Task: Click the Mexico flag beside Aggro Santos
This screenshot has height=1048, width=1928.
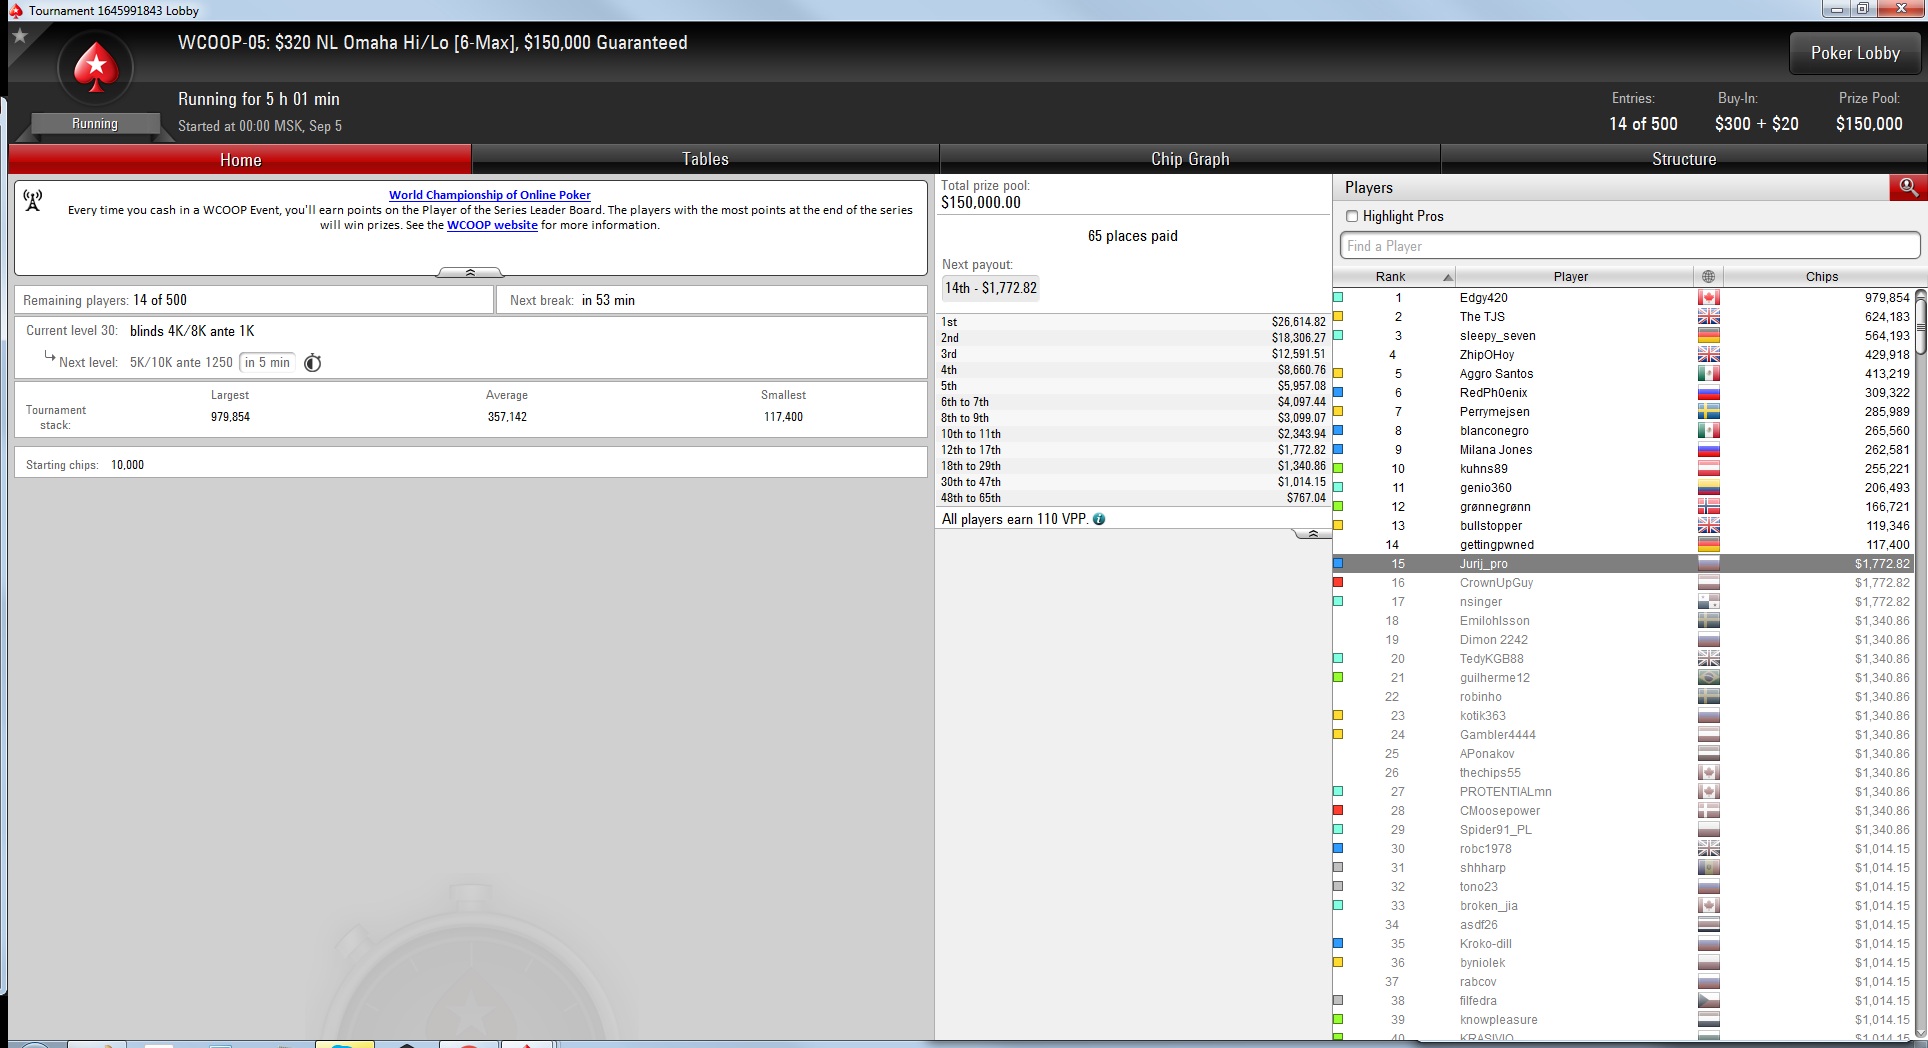Action: click(1708, 374)
